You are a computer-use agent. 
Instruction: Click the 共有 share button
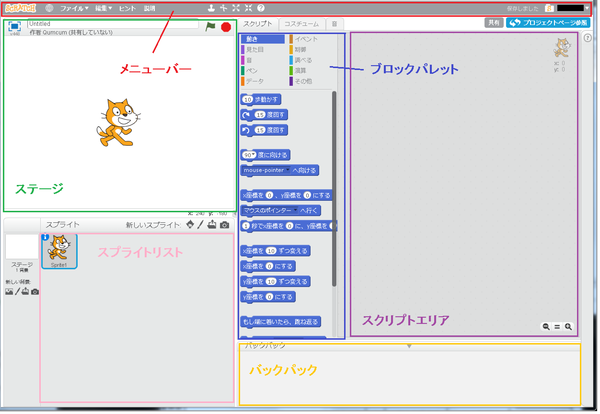(494, 23)
